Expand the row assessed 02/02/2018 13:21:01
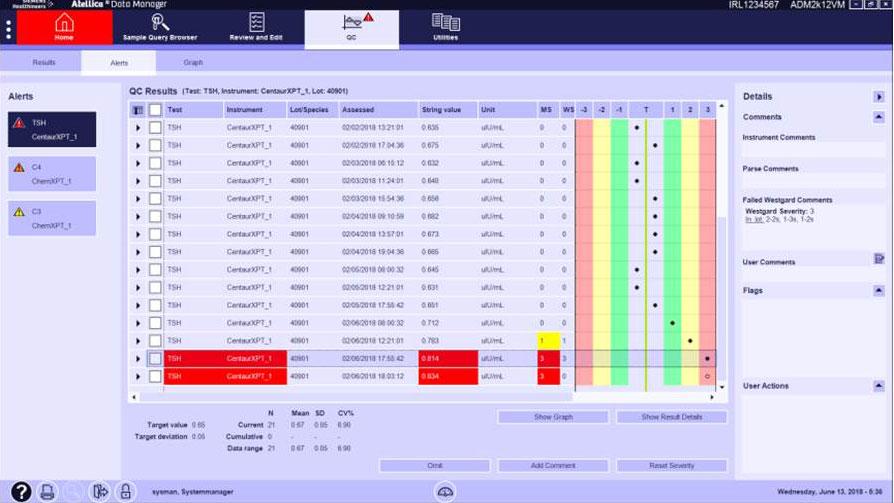The height and width of the screenshot is (503, 894). click(137, 128)
